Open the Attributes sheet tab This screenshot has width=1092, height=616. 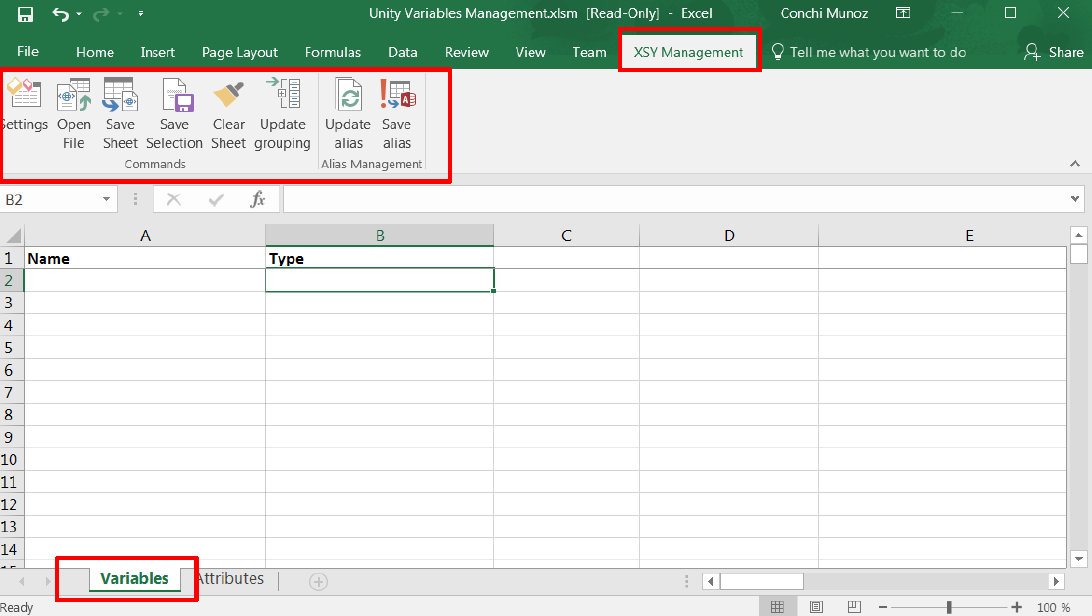coord(231,578)
